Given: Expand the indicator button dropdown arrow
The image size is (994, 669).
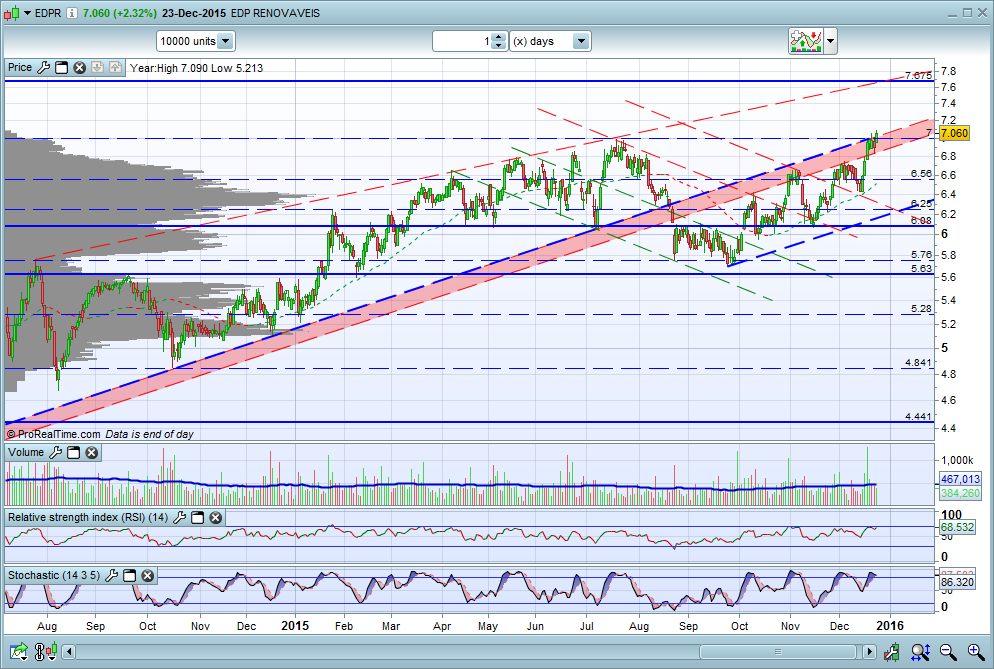Looking at the screenshot, I should 831,41.
